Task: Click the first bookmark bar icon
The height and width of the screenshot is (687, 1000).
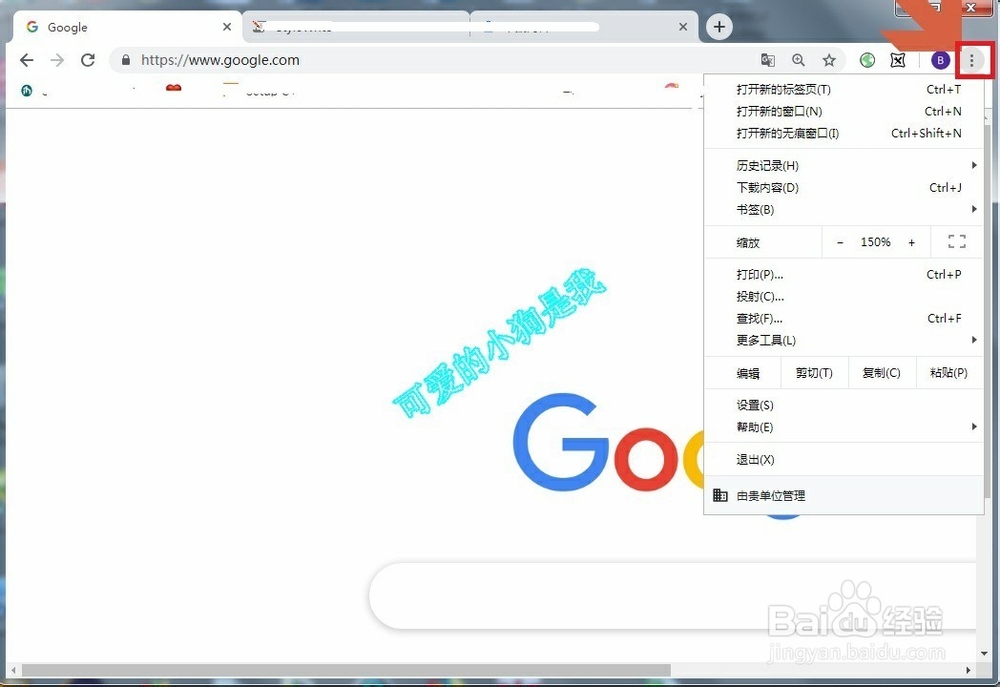Action: [26, 91]
